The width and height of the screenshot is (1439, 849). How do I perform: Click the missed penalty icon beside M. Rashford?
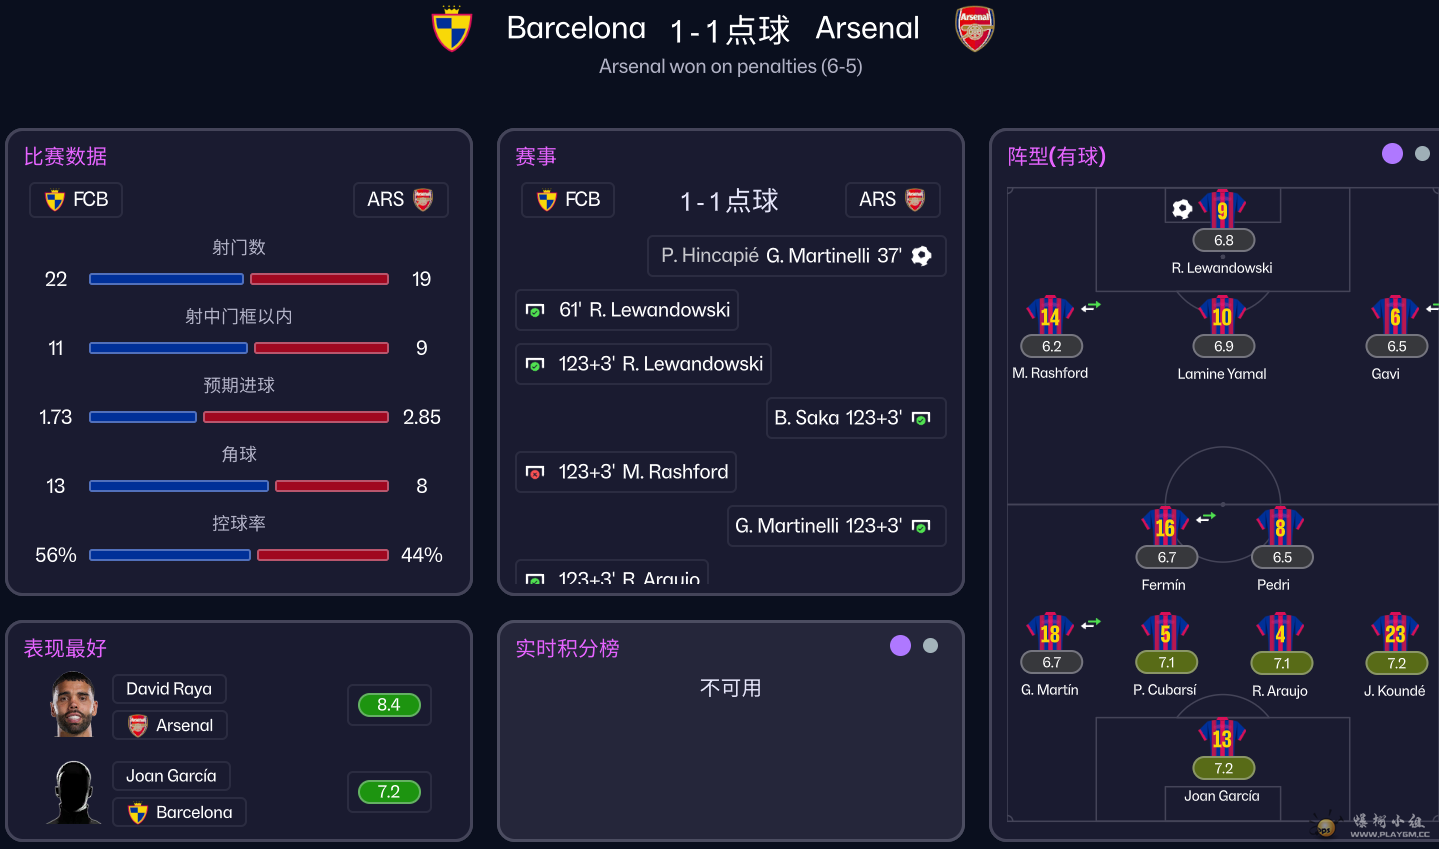535,472
